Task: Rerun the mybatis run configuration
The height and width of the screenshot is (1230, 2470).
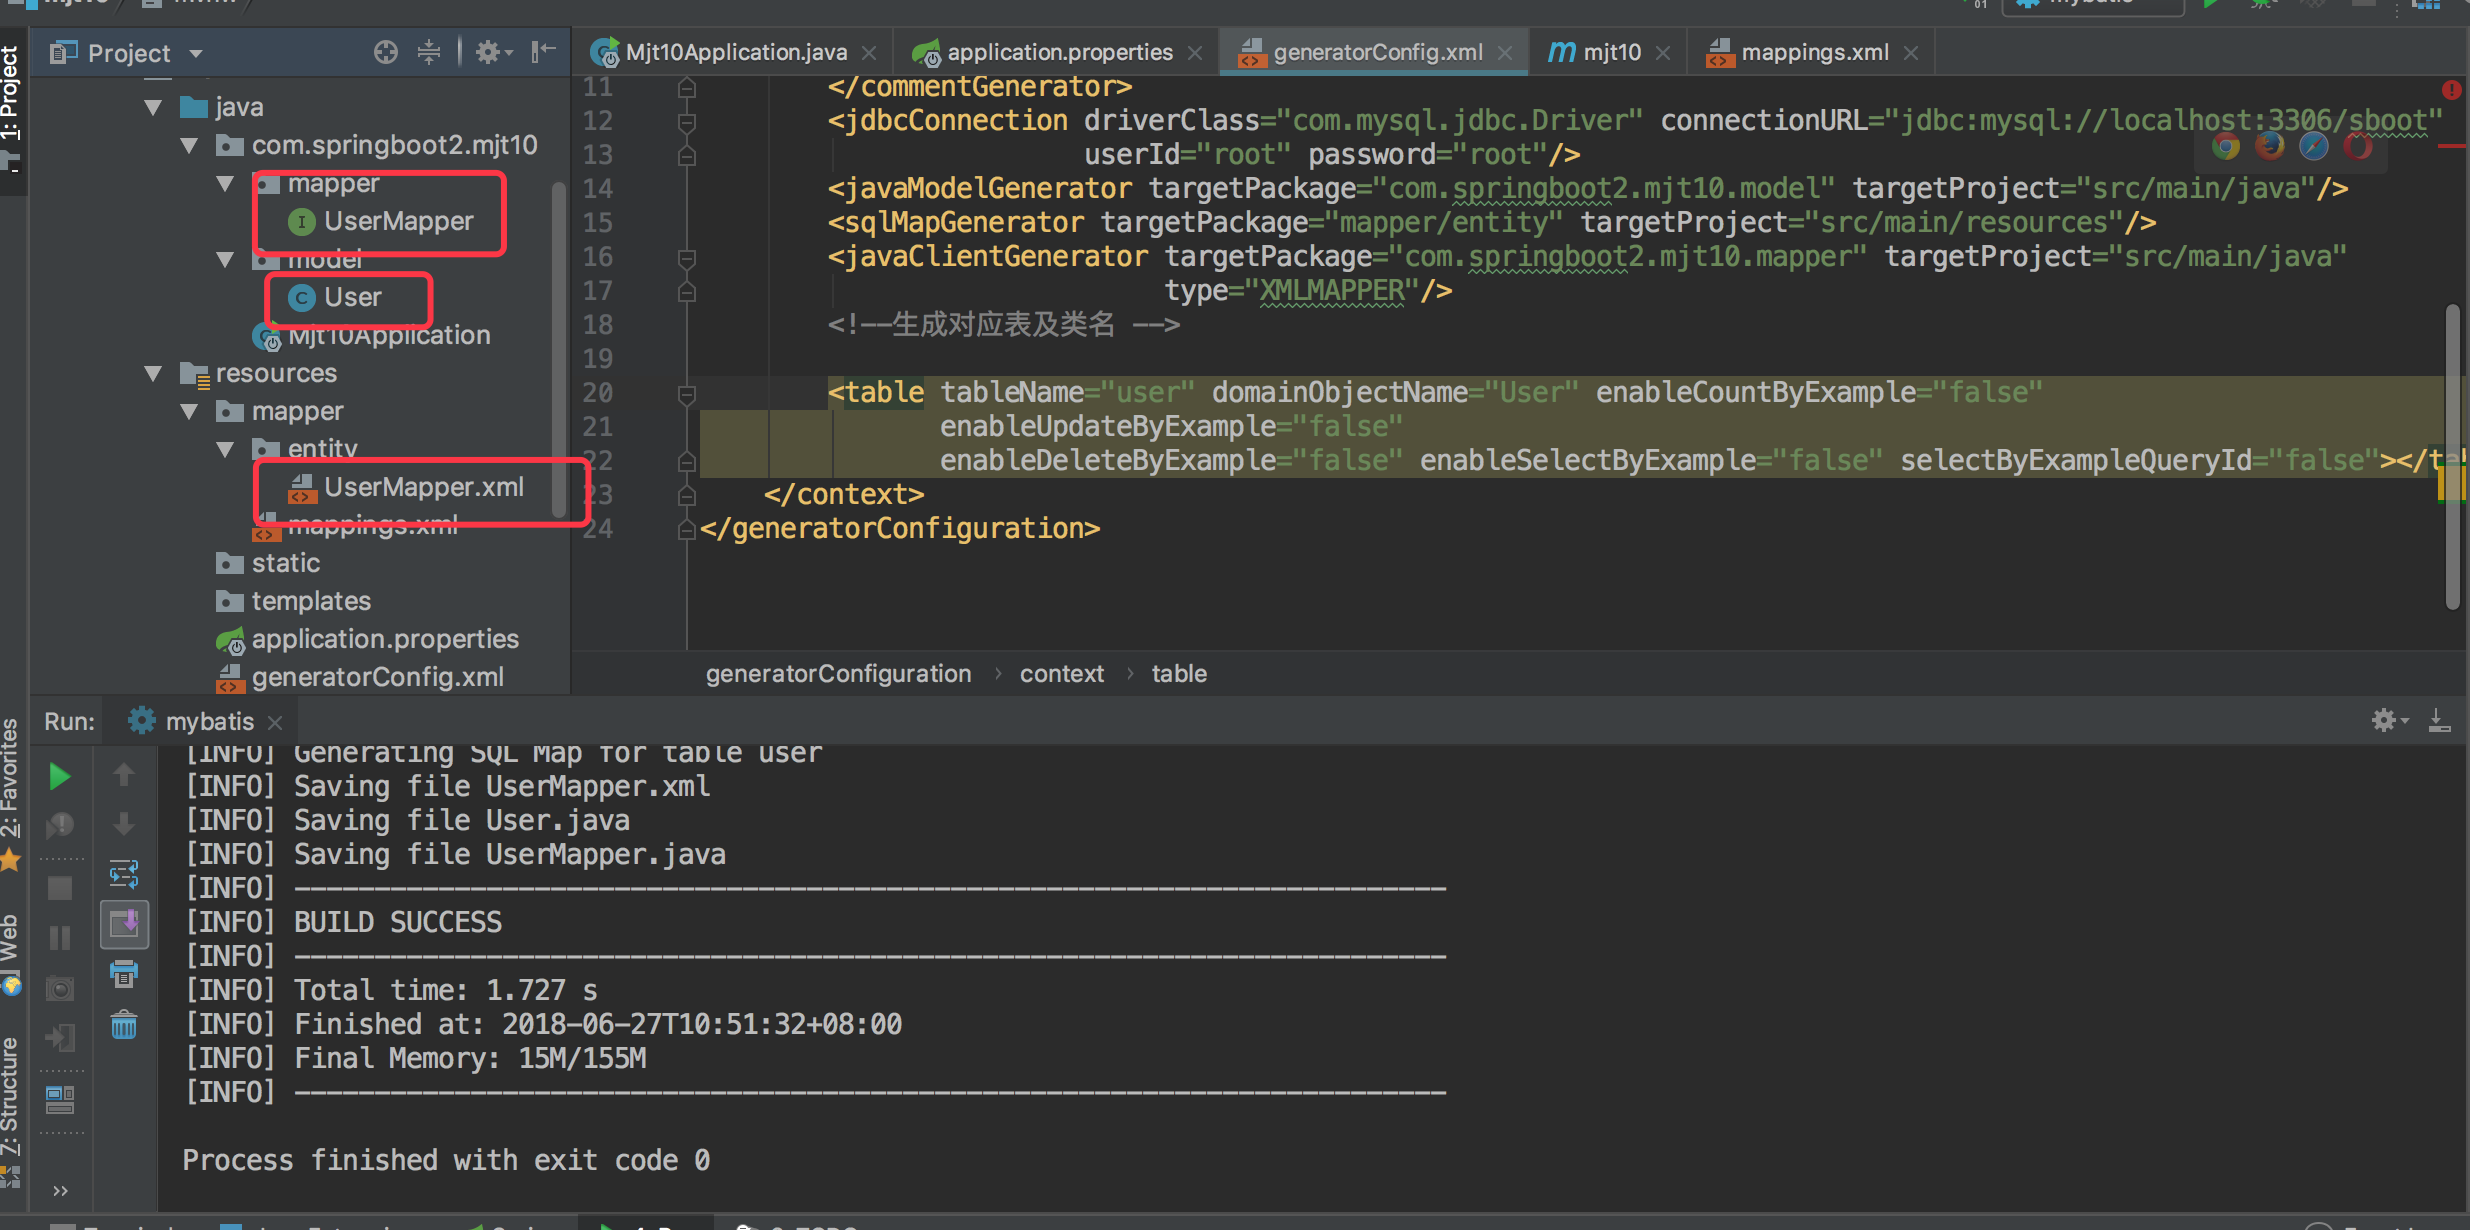Action: tap(59, 776)
